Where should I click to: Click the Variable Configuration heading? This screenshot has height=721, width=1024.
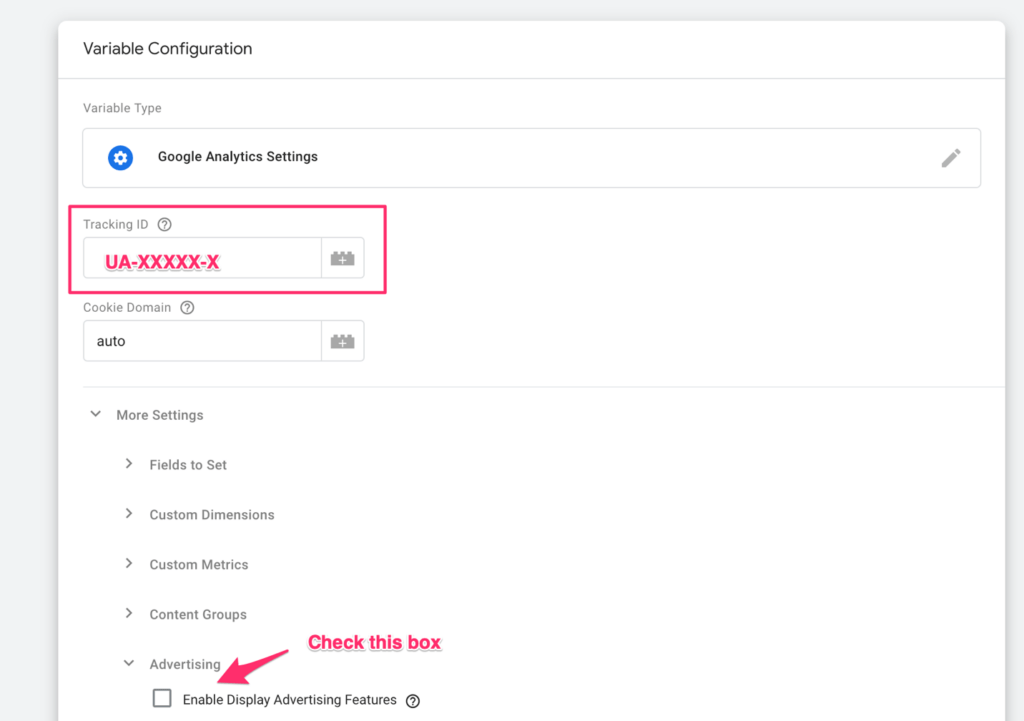(x=167, y=49)
